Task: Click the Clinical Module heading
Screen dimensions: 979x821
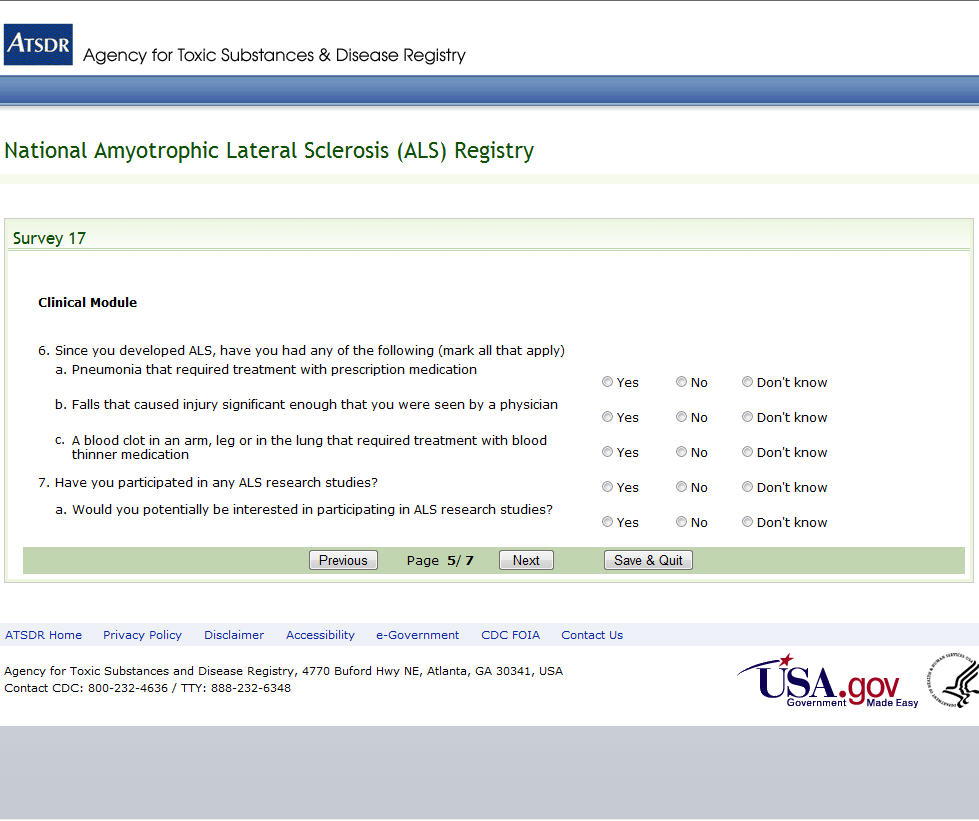Action: pos(87,302)
